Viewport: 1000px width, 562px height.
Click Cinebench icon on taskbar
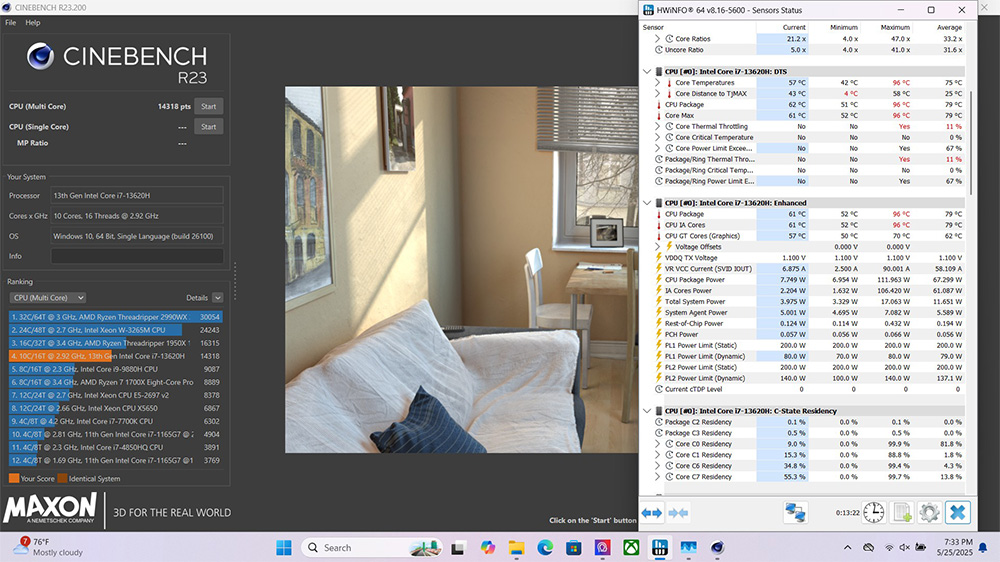tap(717, 547)
